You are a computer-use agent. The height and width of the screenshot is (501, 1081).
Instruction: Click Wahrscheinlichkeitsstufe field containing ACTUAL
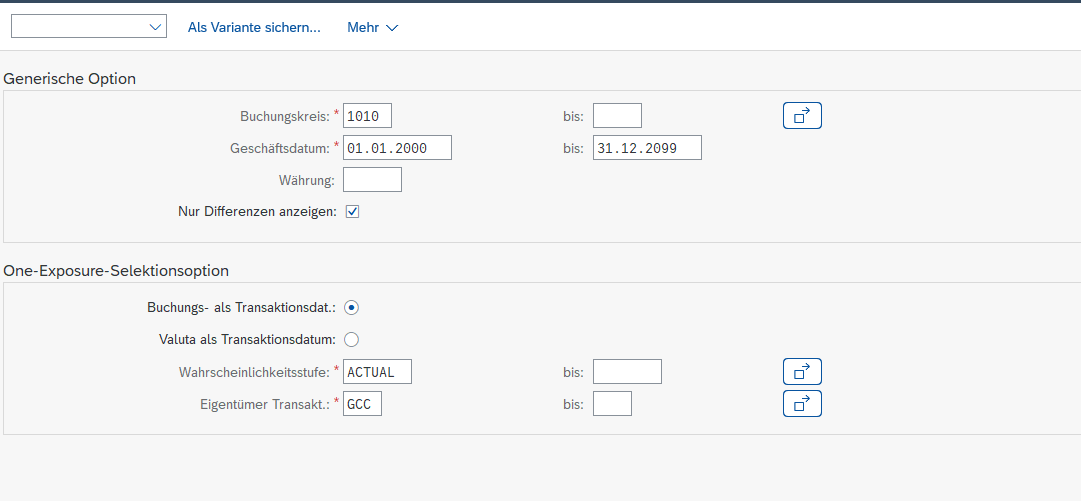point(377,372)
